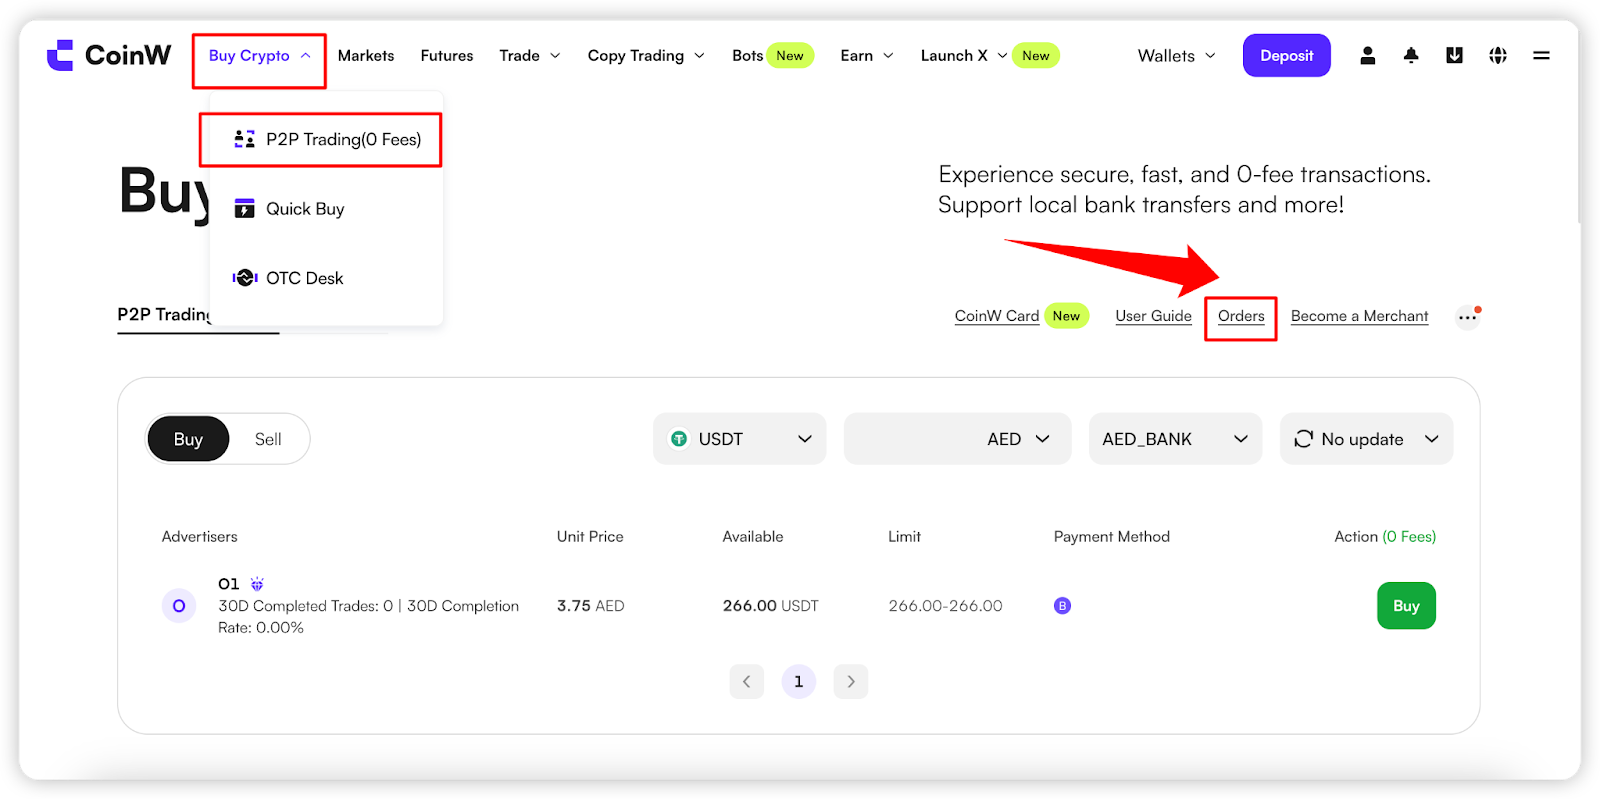Expand the Trade dropdown

(x=530, y=56)
